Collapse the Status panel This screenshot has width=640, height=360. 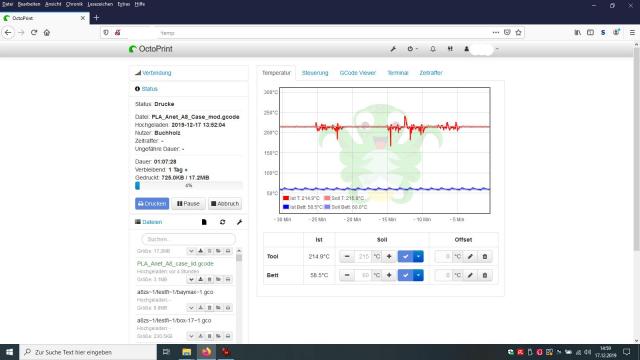pyautogui.click(x=149, y=89)
